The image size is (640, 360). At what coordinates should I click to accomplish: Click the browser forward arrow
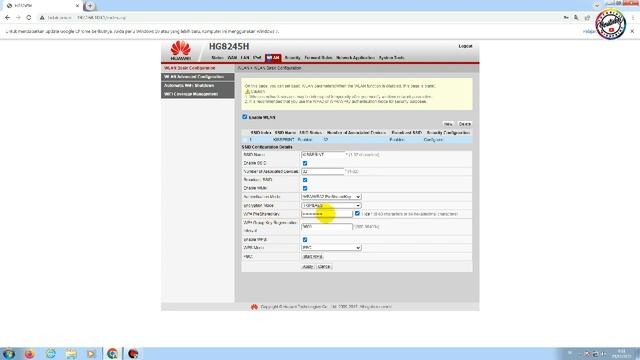18,18
